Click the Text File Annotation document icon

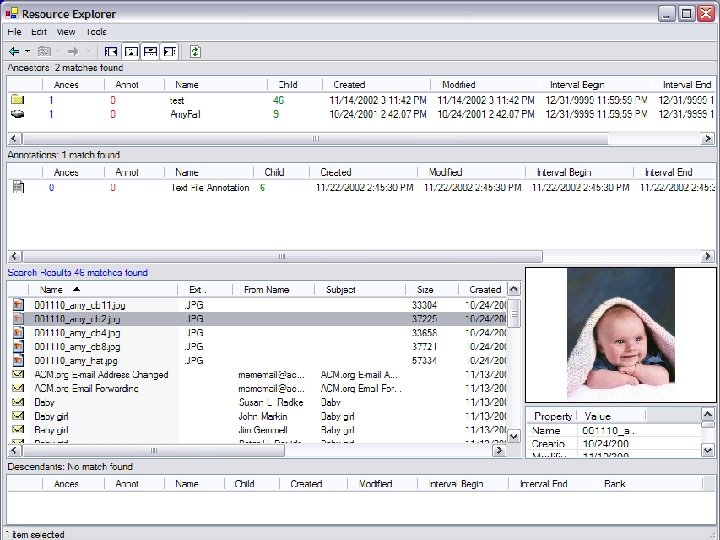click(x=17, y=187)
